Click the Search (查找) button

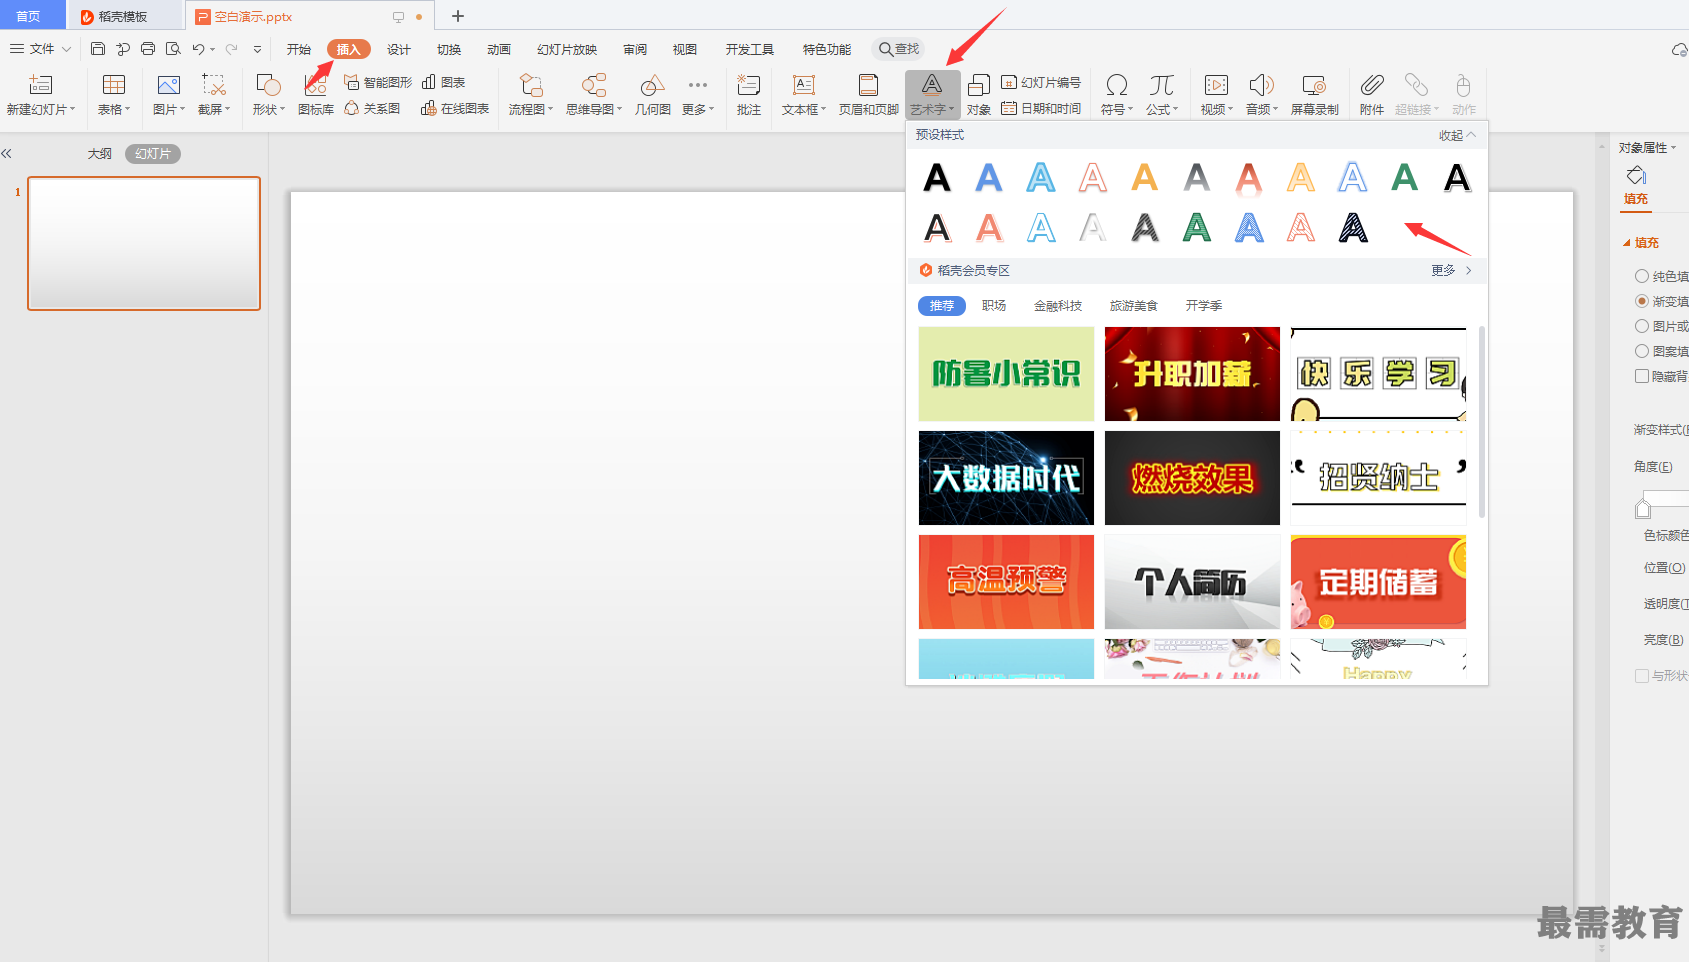tap(898, 49)
